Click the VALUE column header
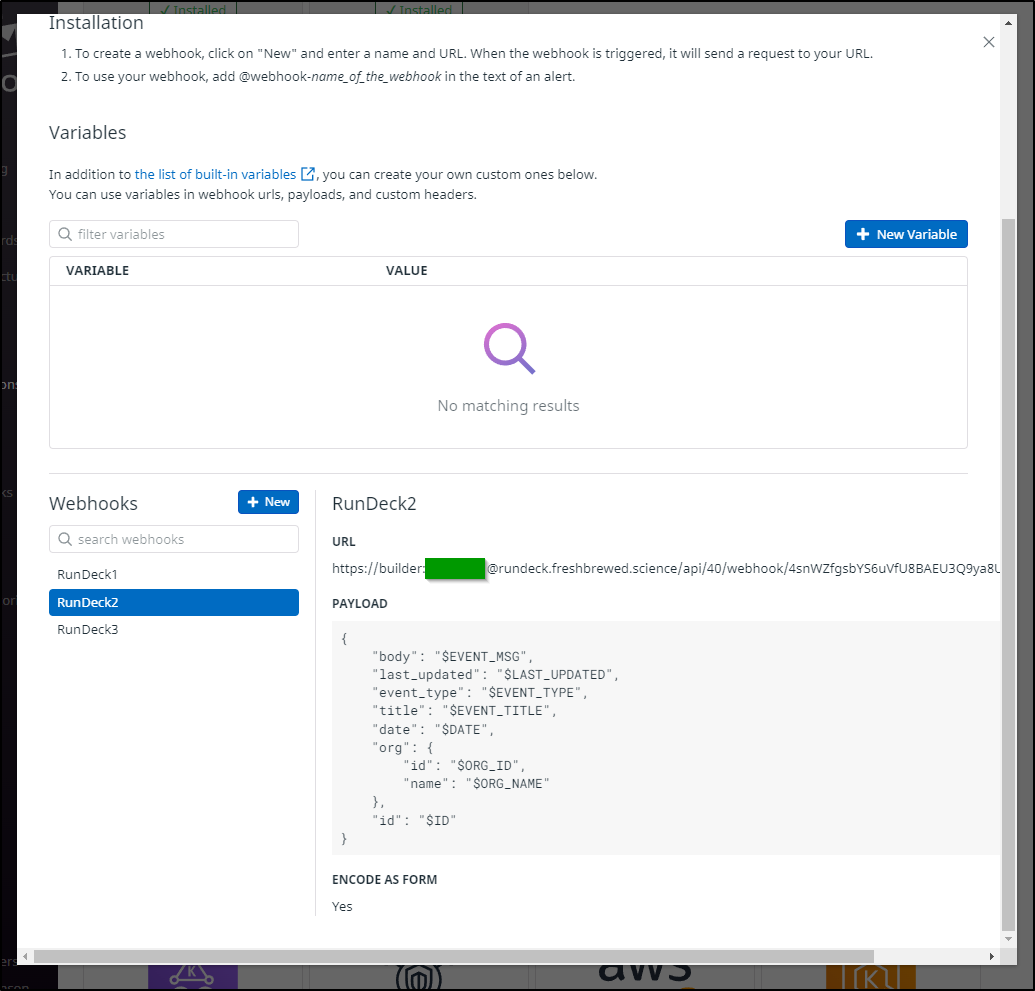The image size is (1035, 991). coord(407,271)
